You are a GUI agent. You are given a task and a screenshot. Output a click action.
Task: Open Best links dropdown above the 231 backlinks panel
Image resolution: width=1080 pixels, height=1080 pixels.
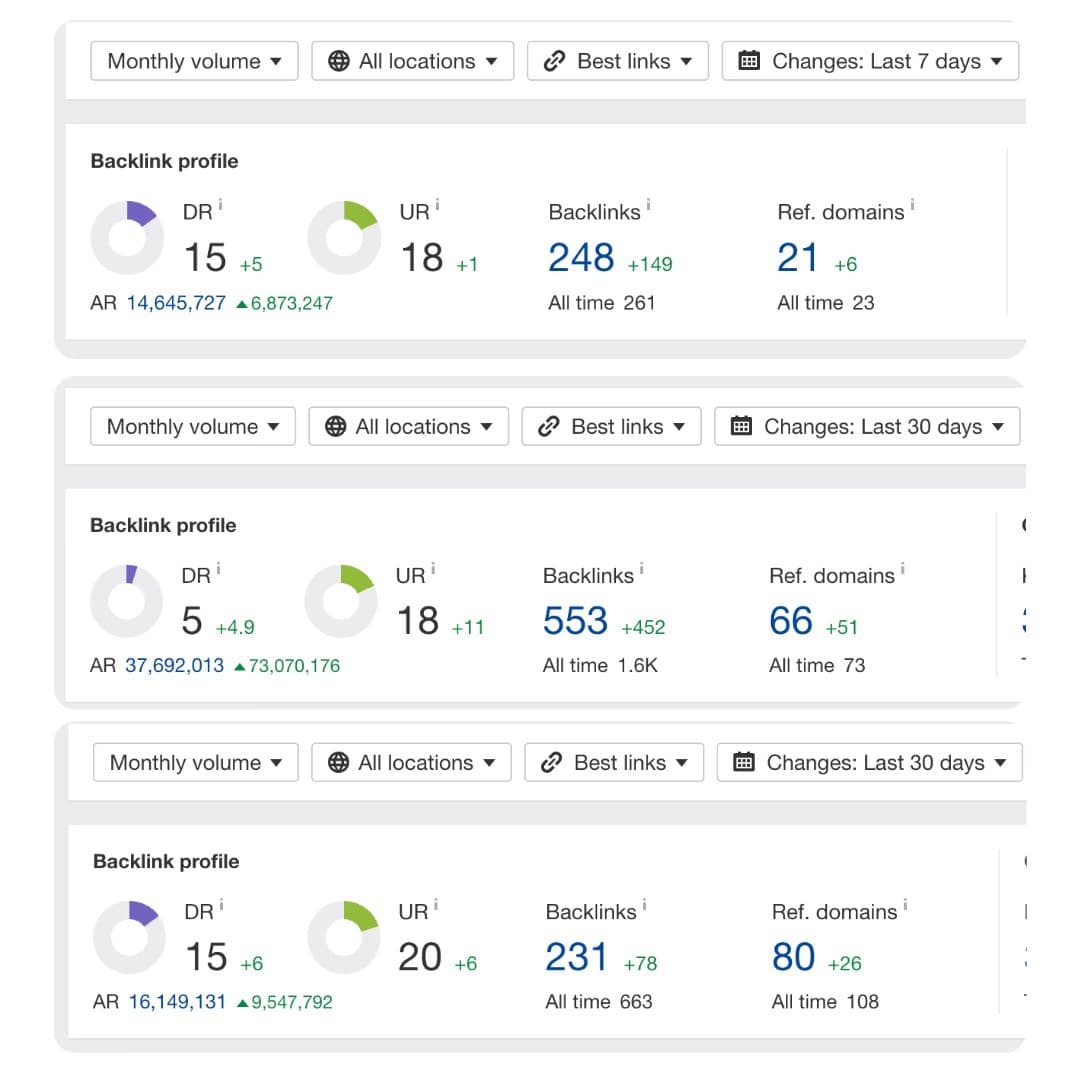614,762
